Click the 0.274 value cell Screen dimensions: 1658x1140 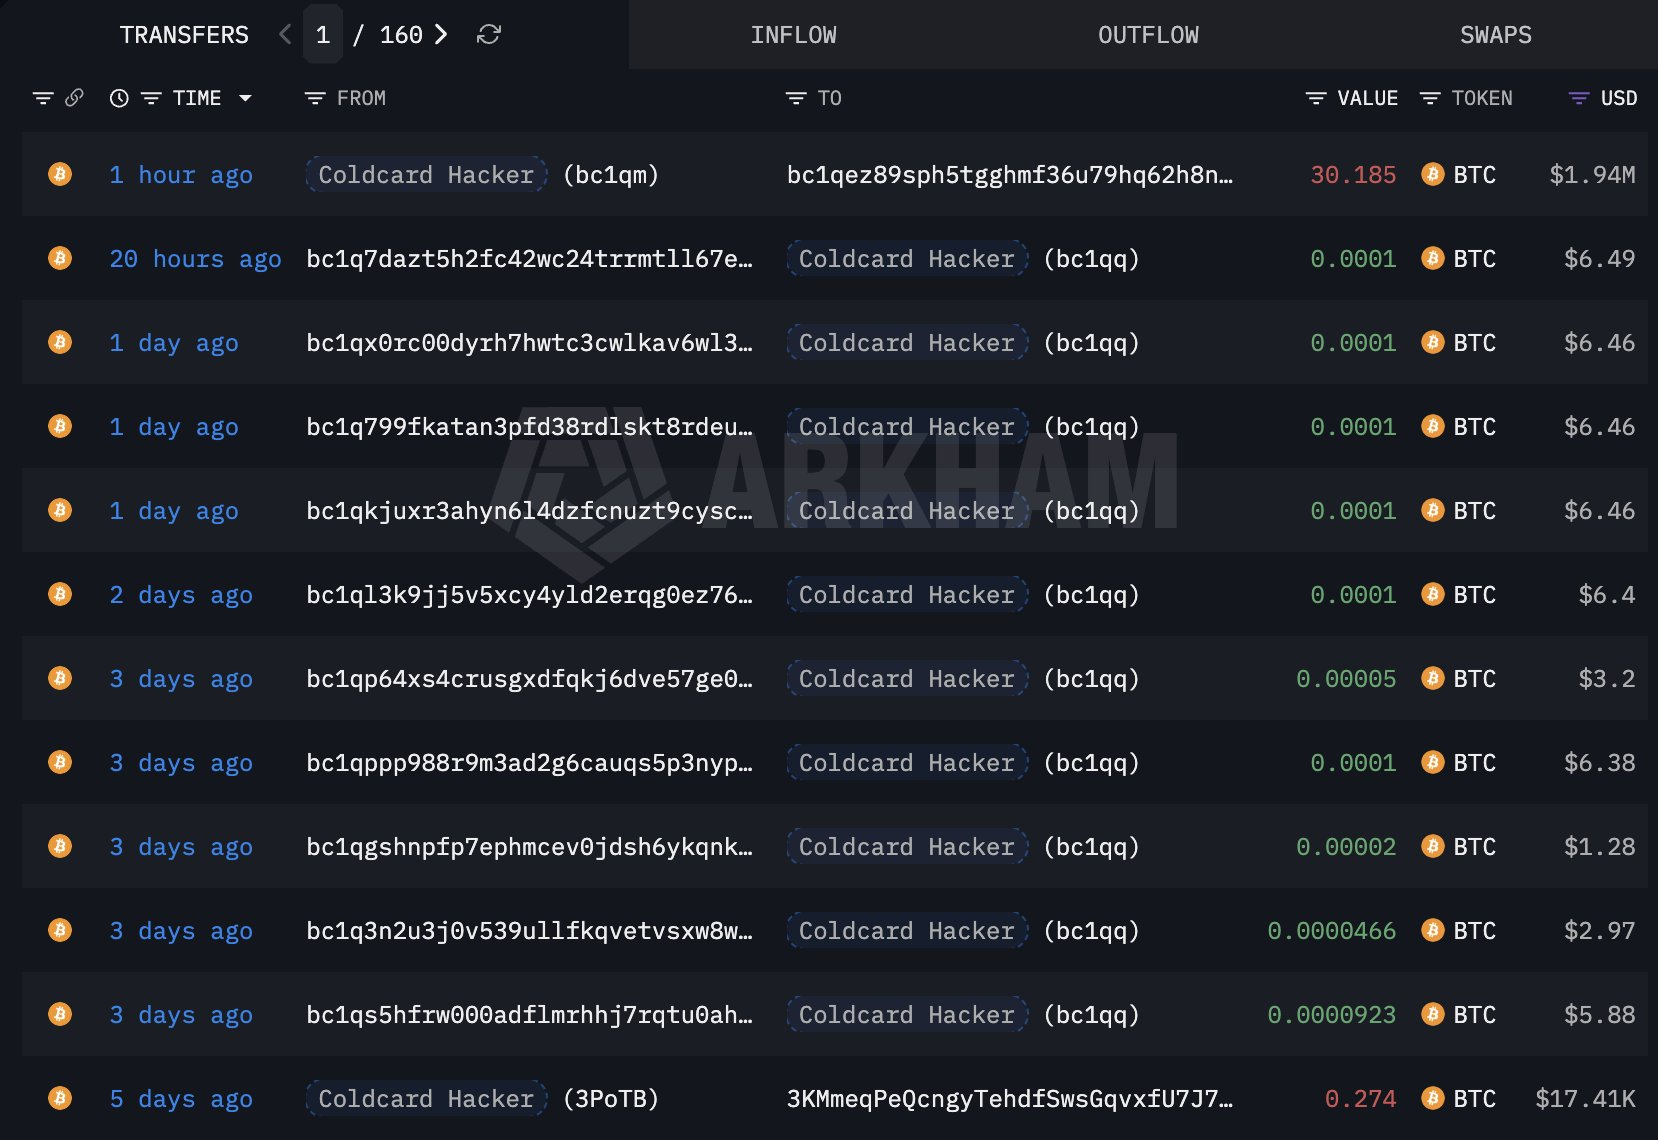1360,1099
